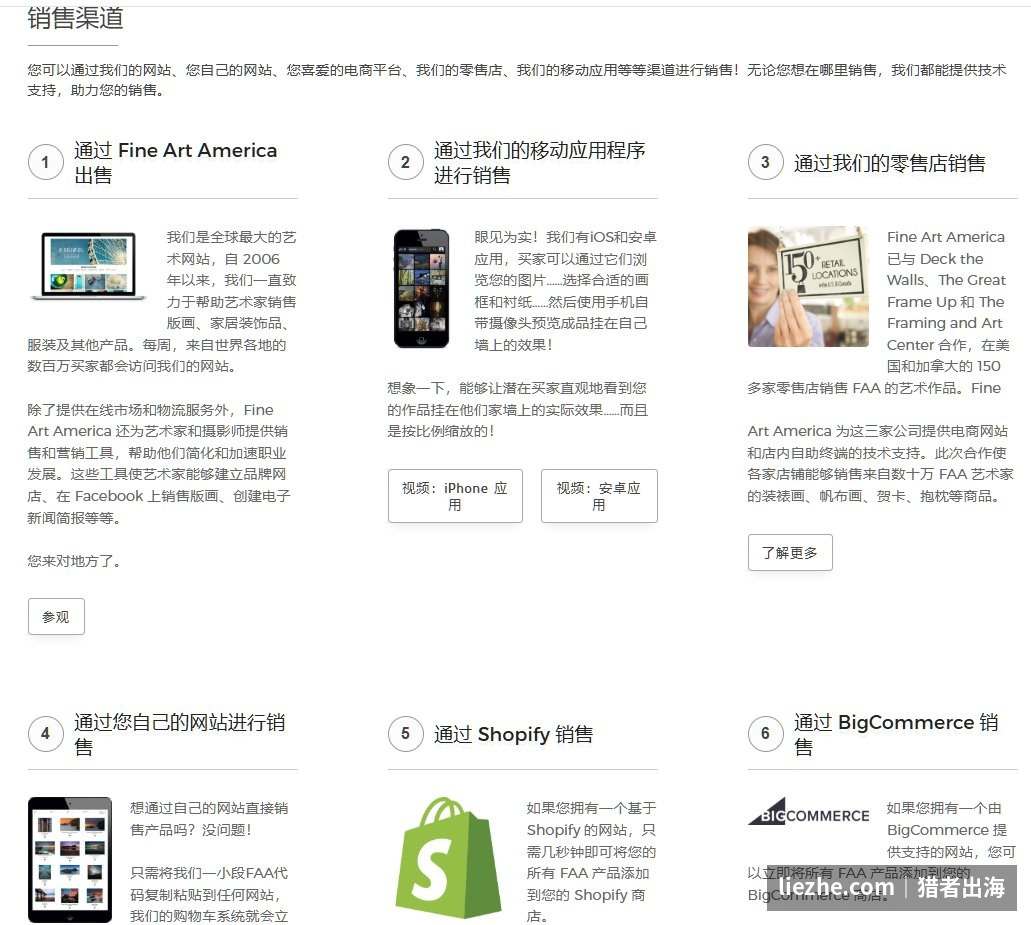The image size is (1031, 925).
Task: Click the text 想通过自己的网站直接销售产品吗？没问题！
Action: [x=209, y=818]
